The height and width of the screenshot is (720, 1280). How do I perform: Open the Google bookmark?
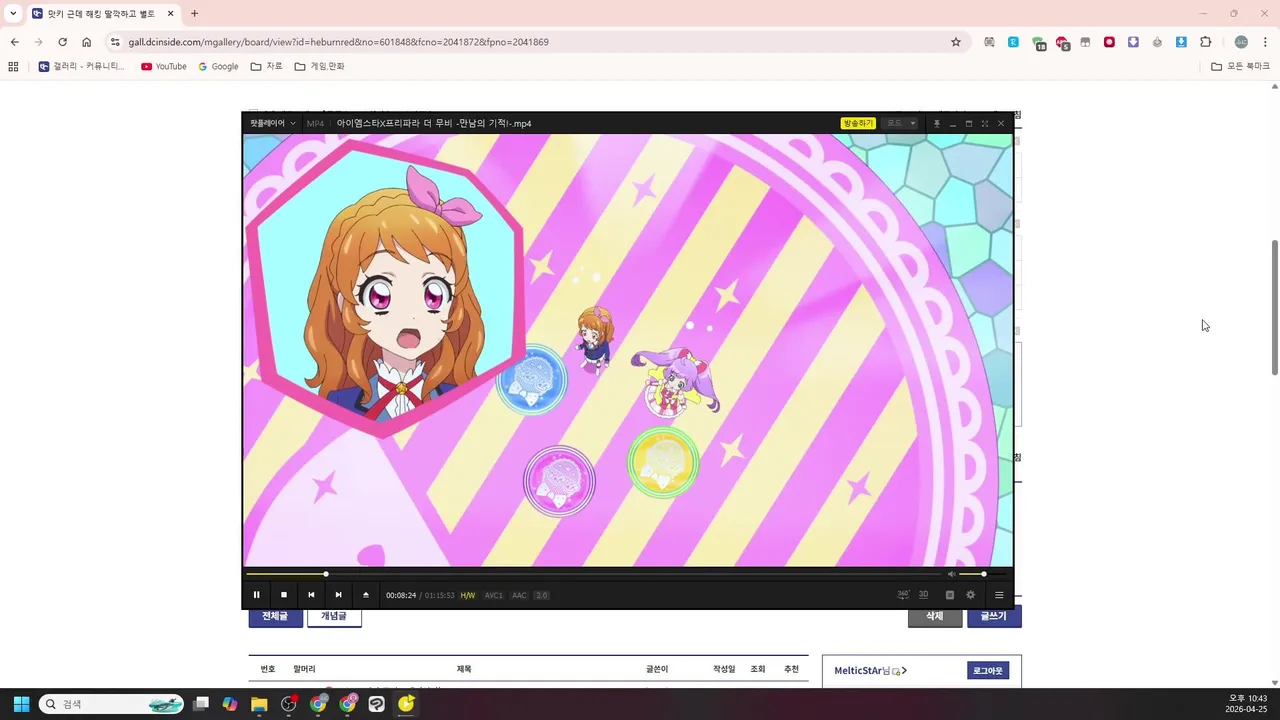[x=218, y=66]
